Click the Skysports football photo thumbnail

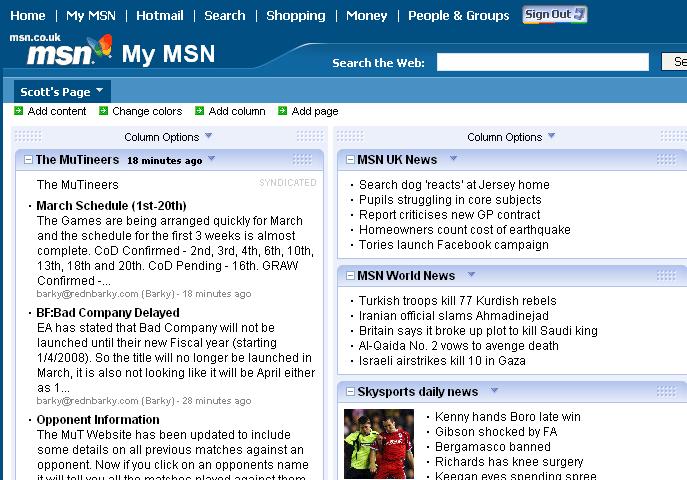click(x=378, y=443)
